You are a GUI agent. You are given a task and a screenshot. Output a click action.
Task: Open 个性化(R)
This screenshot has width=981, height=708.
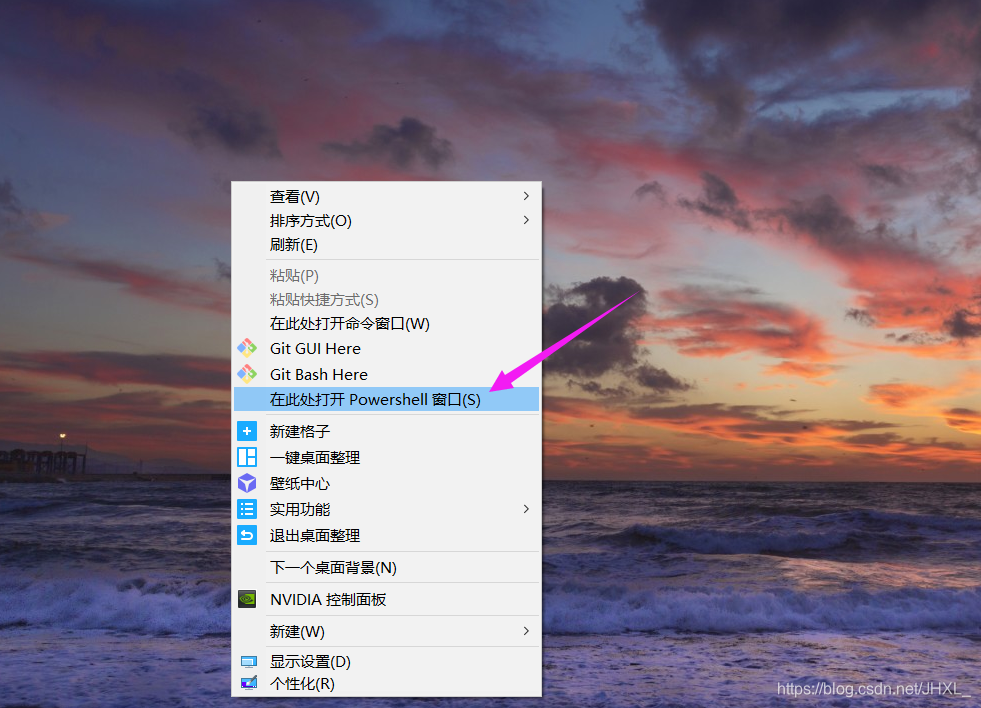point(386,684)
